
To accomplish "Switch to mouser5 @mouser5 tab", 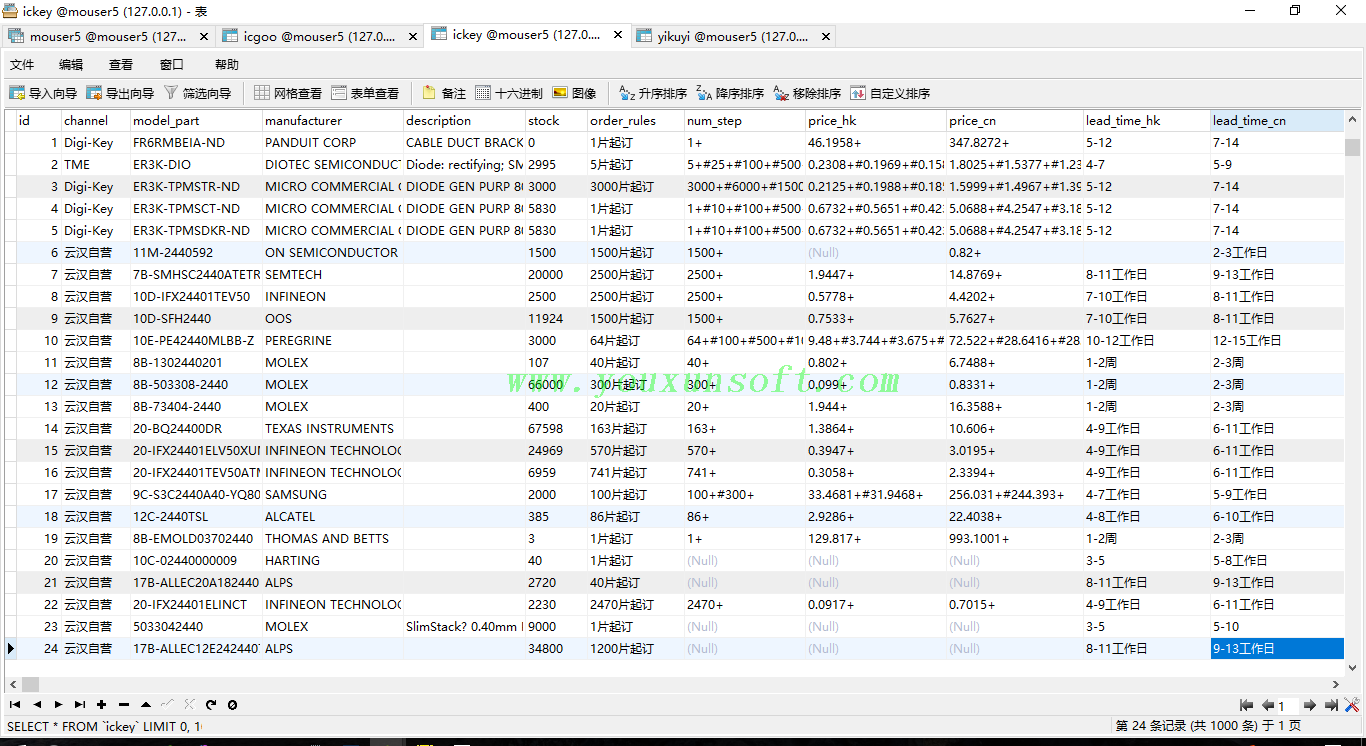I will pyautogui.click(x=108, y=36).
